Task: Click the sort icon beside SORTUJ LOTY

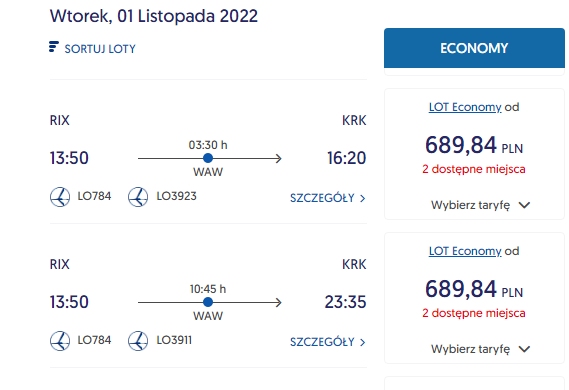Action: [54, 47]
